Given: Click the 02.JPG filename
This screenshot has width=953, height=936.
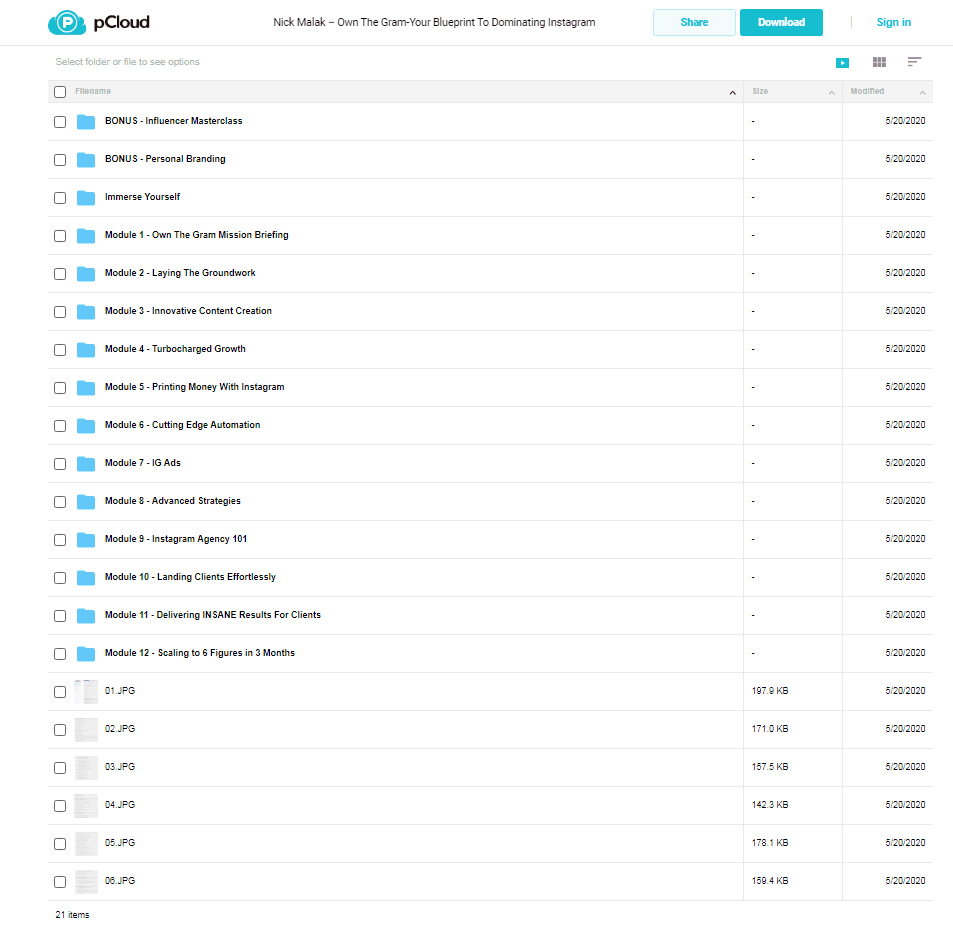Looking at the screenshot, I should 120,729.
